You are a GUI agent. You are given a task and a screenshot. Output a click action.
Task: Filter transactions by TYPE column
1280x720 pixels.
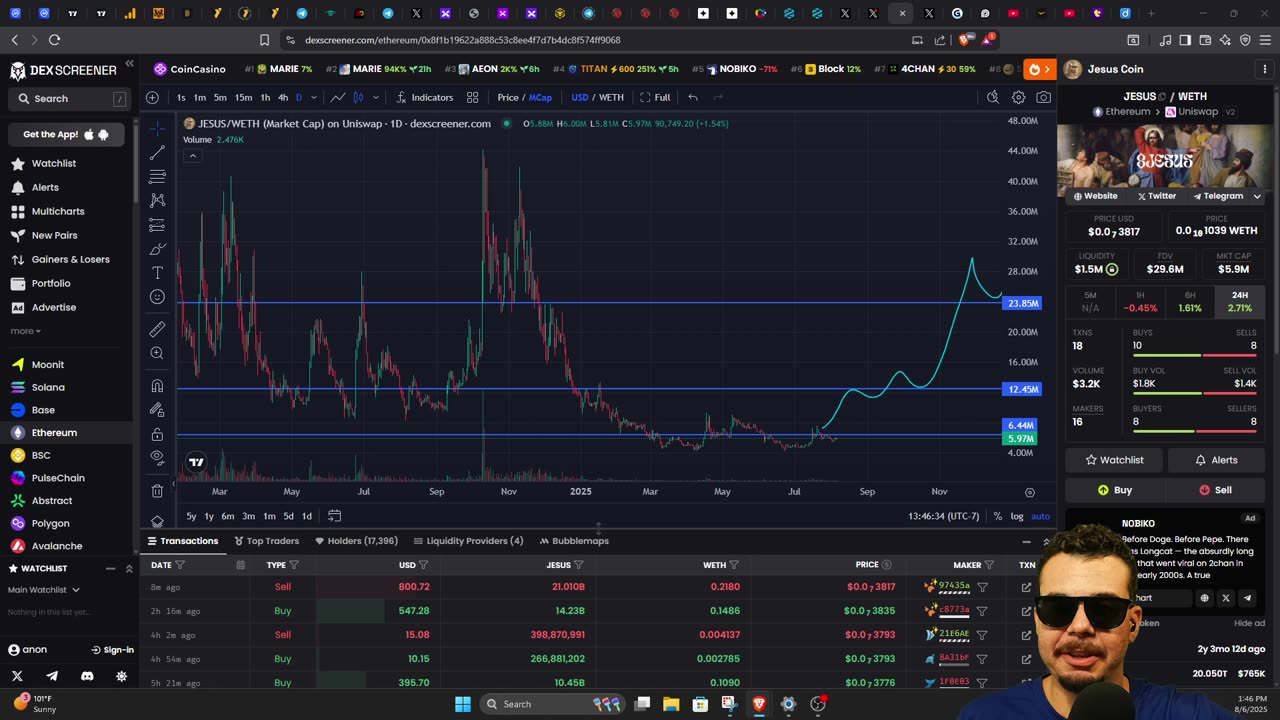coord(294,565)
